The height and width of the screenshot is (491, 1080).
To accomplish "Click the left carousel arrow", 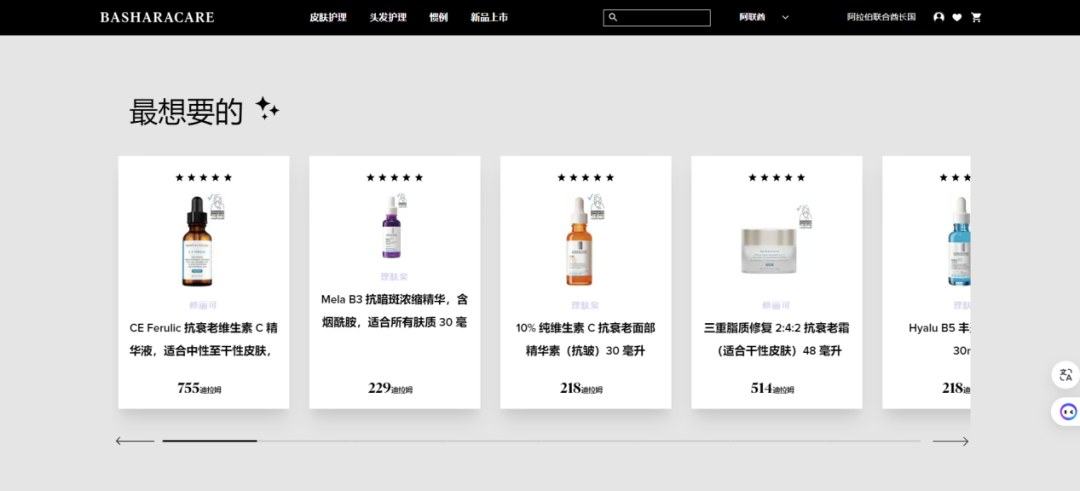I will coord(135,441).
